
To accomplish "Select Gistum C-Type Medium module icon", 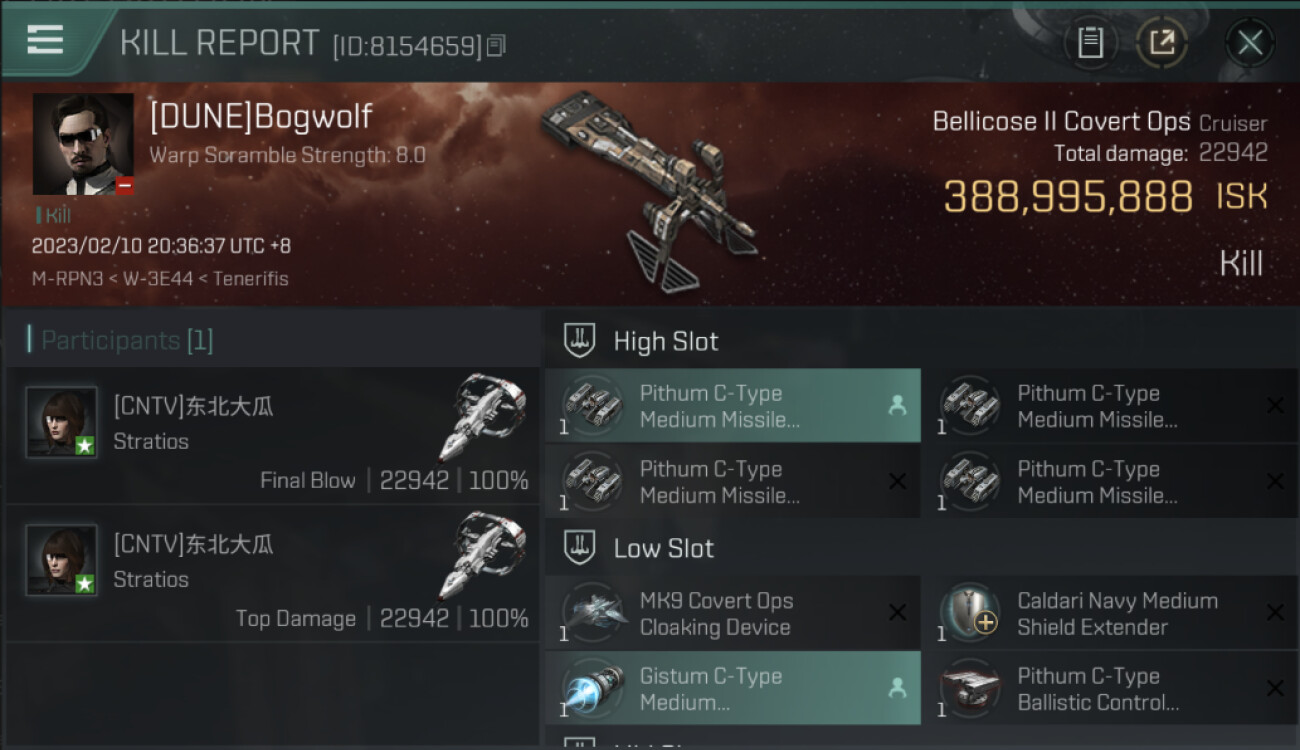I will [594, 688].
